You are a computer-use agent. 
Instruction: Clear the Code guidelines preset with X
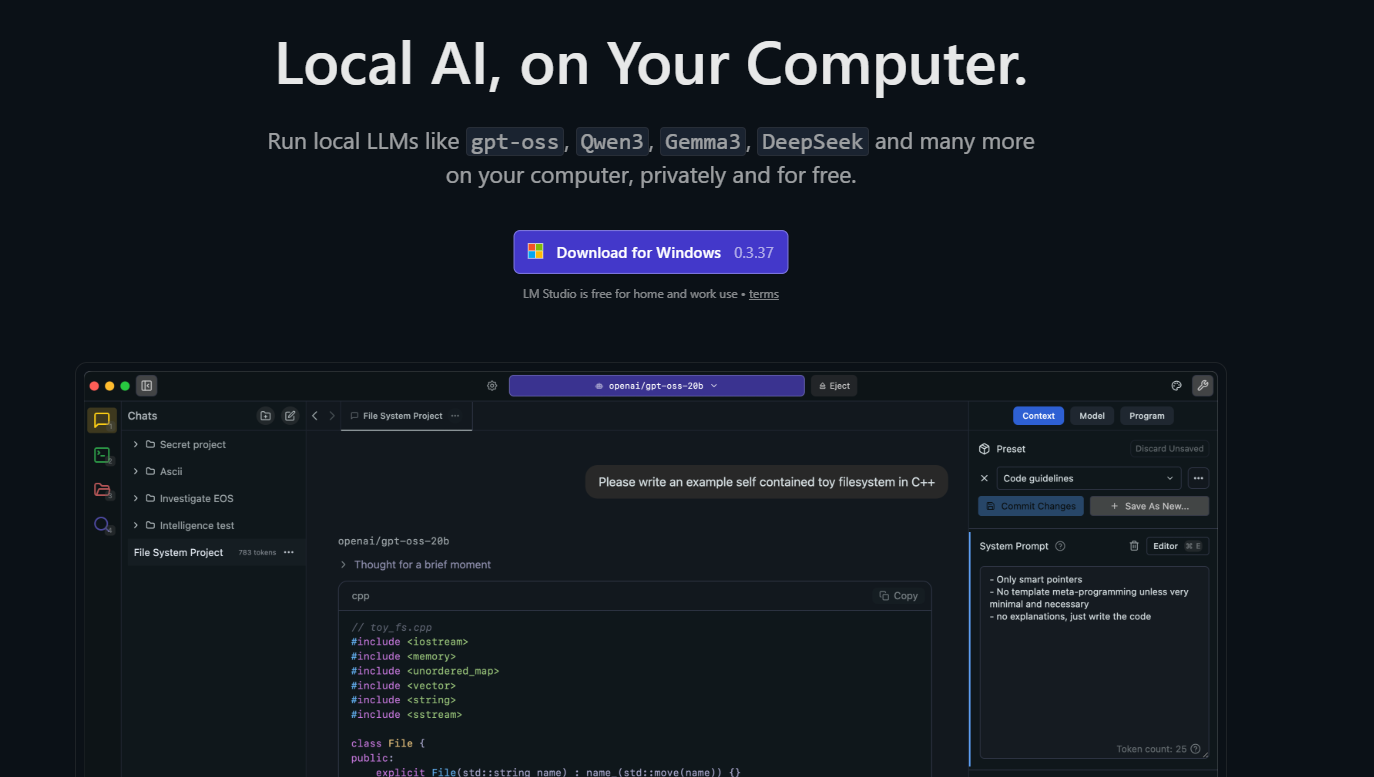coord(984,478)
